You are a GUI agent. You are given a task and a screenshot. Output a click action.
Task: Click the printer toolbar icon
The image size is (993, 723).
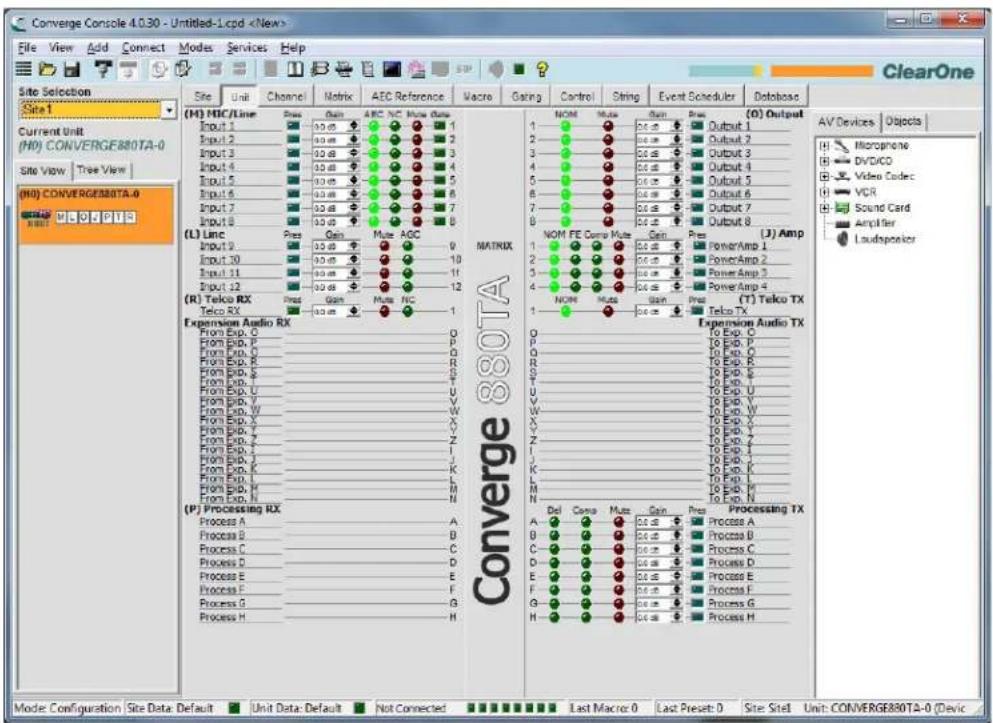[x=345, y=69]
